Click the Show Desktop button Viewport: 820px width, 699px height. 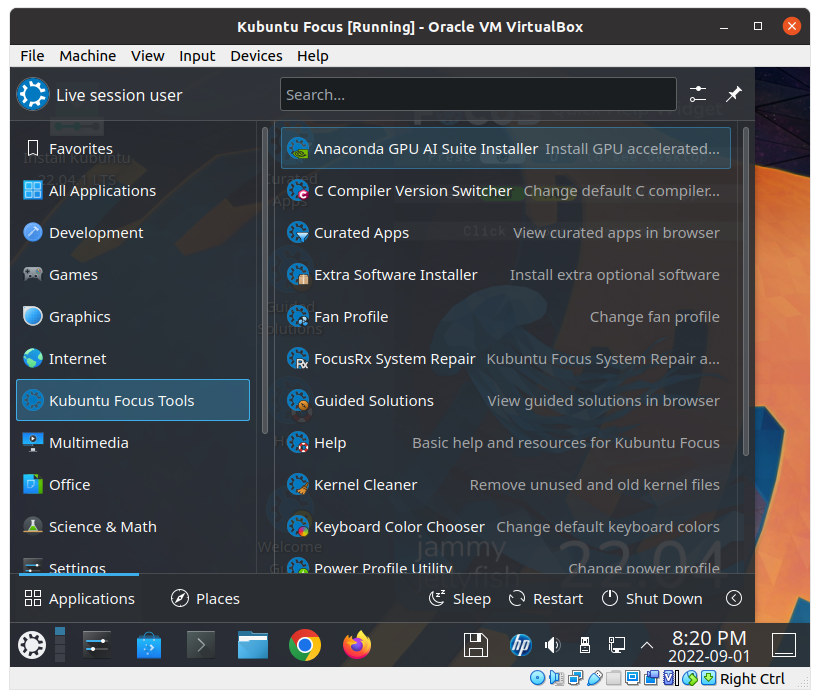pyautogui.click(x=784, y=645)
